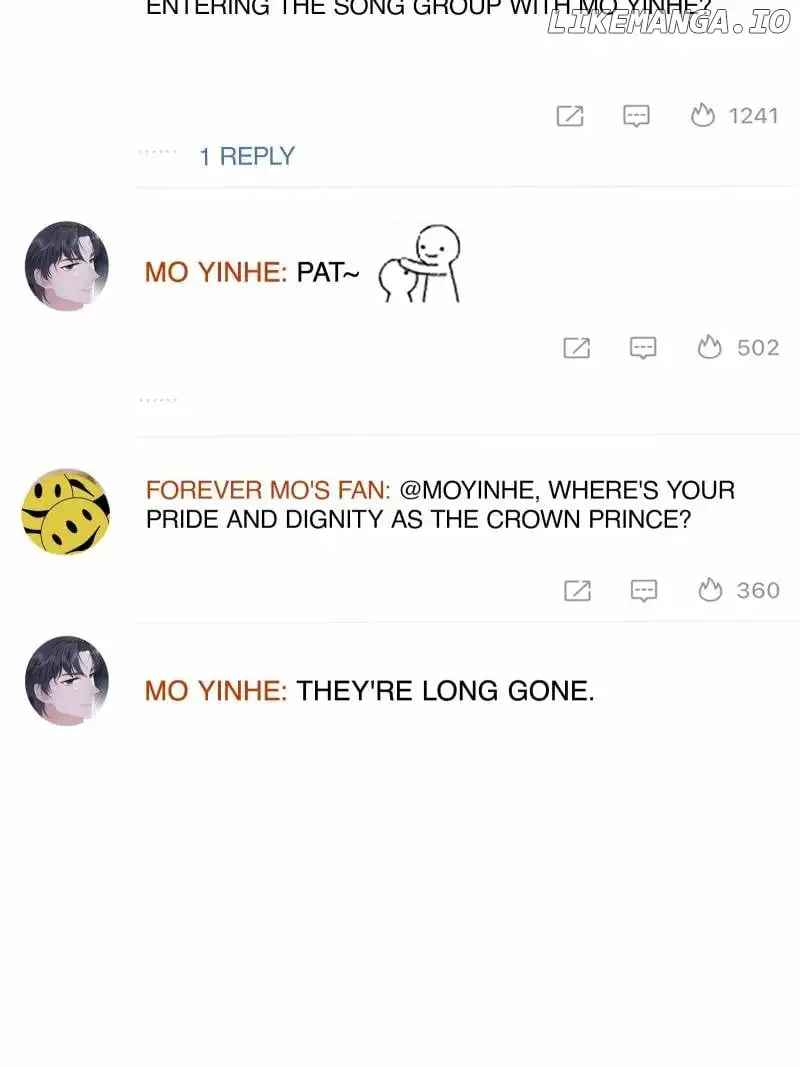Expand the 1 REPLY thread

pos(247,156)
